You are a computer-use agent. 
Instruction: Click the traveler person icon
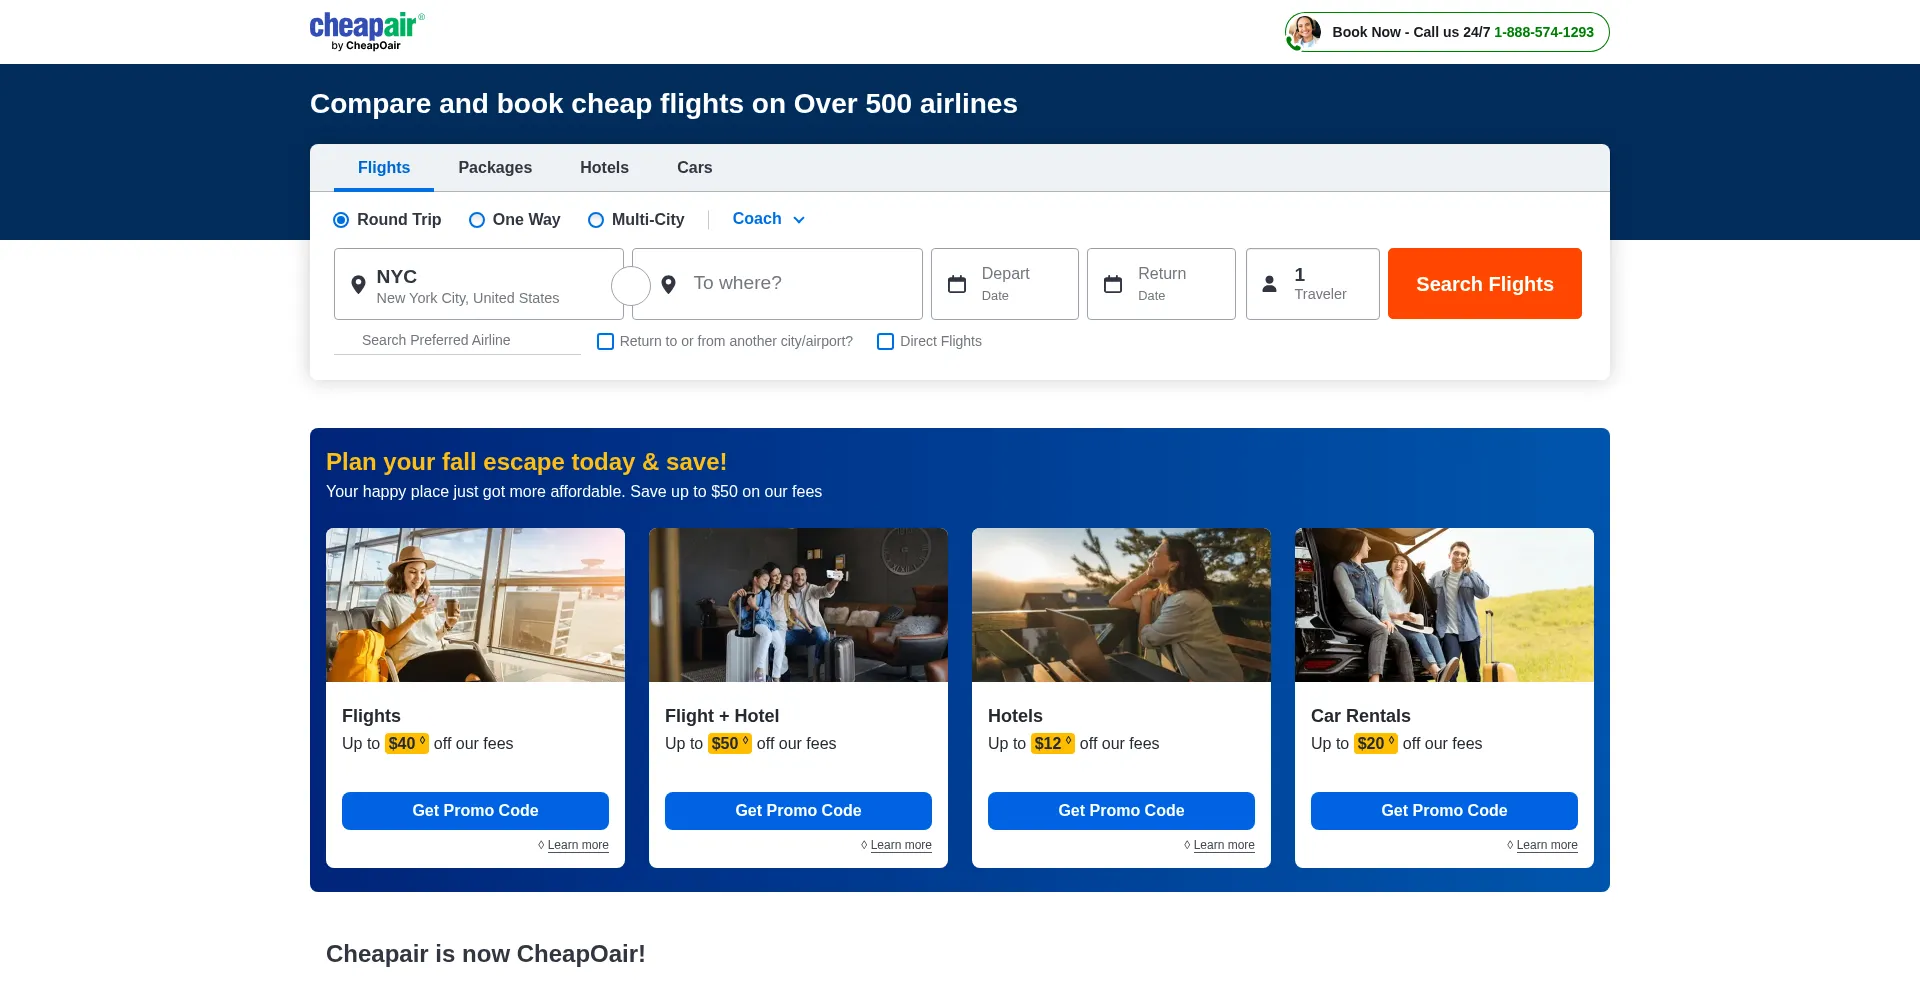pyautogui.click(x=1269, y=284)
